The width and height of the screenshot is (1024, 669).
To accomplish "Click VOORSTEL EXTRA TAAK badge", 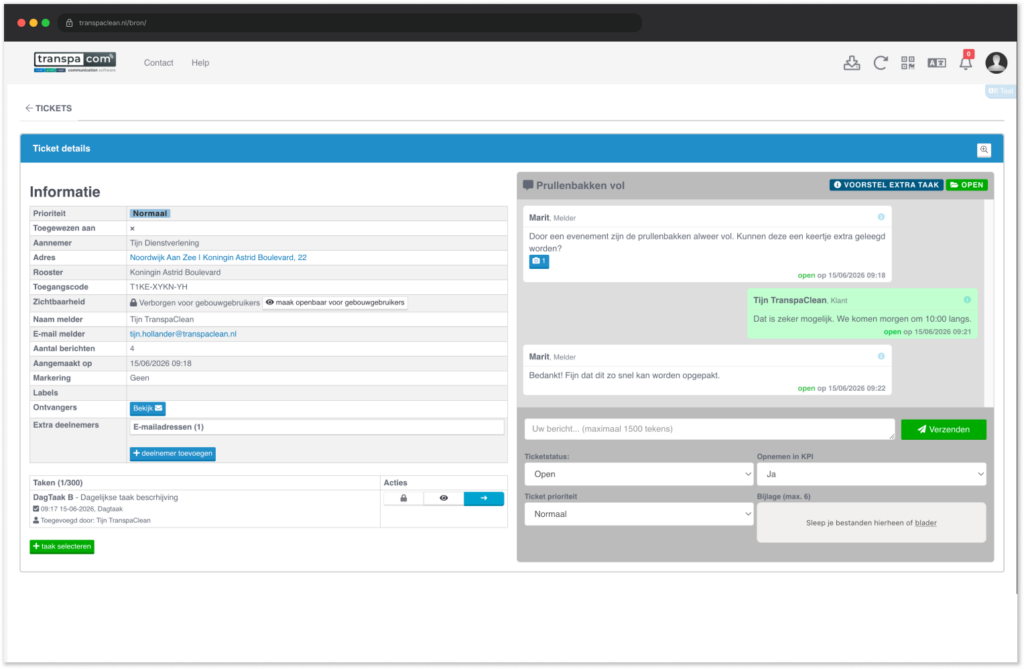I will pos(886,185).
